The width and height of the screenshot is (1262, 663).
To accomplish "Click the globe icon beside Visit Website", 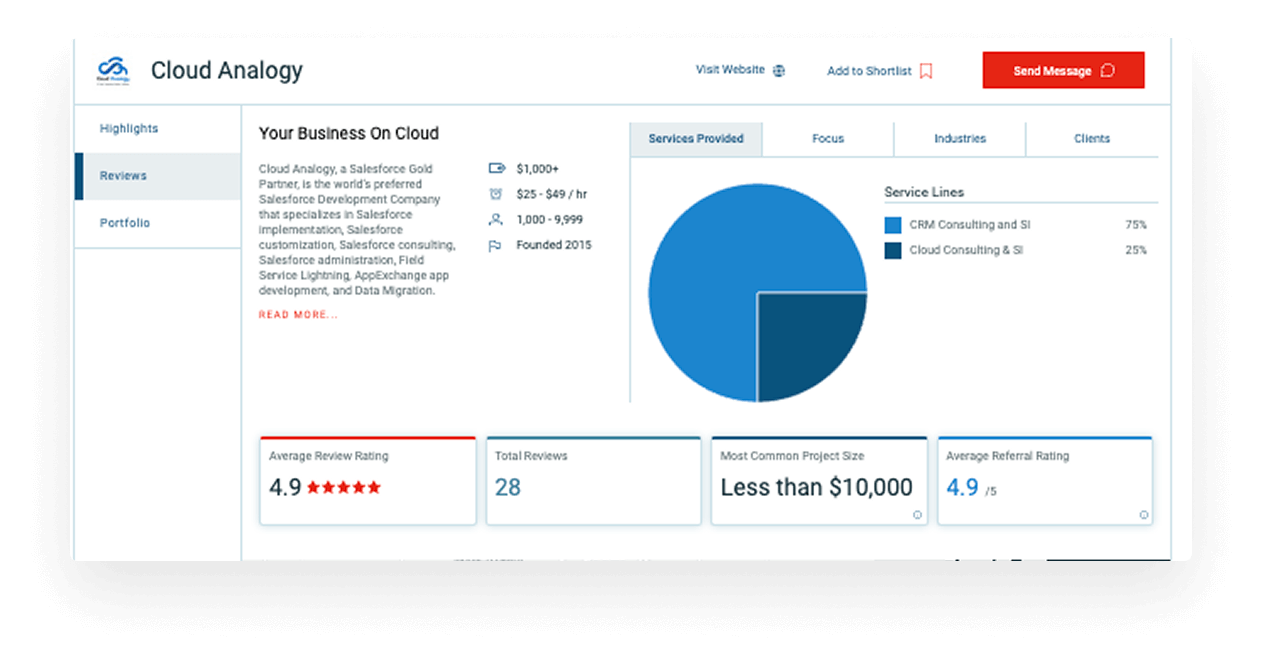I will click(x=779, y=71).
